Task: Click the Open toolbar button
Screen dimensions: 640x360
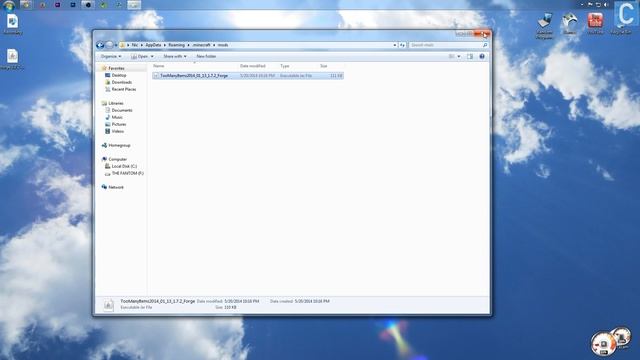Action: [140, 56]
